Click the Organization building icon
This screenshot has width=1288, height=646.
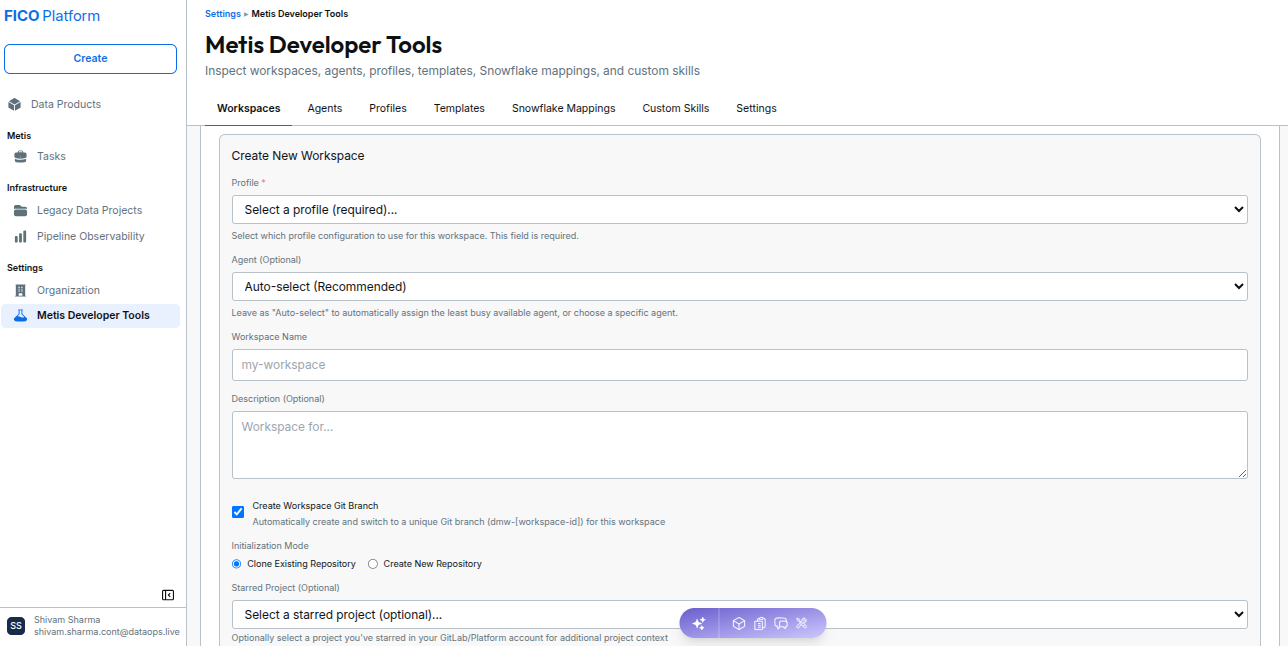click(20, 290)
